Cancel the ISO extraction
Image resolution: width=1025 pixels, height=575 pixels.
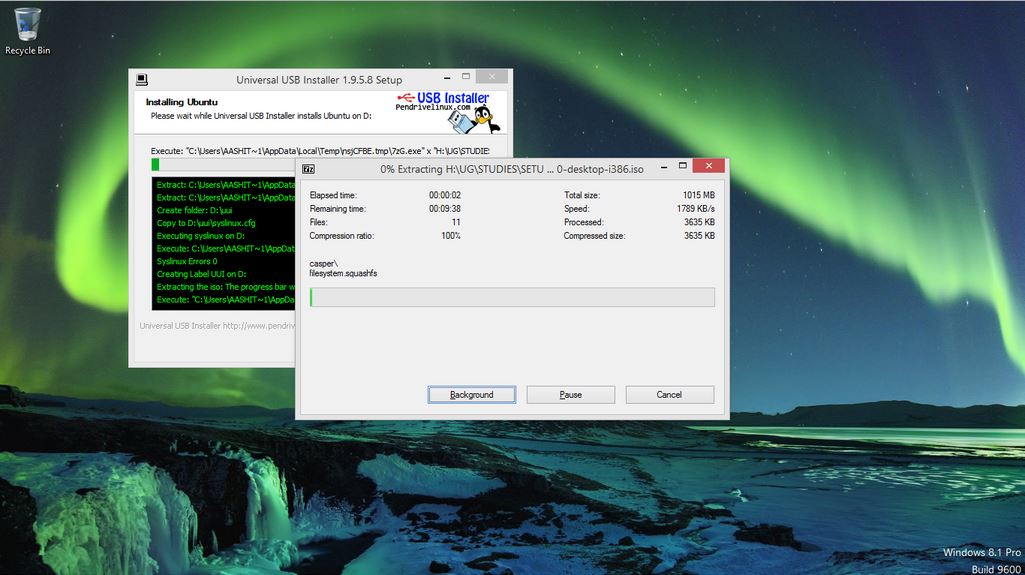(x=669, y=395)
